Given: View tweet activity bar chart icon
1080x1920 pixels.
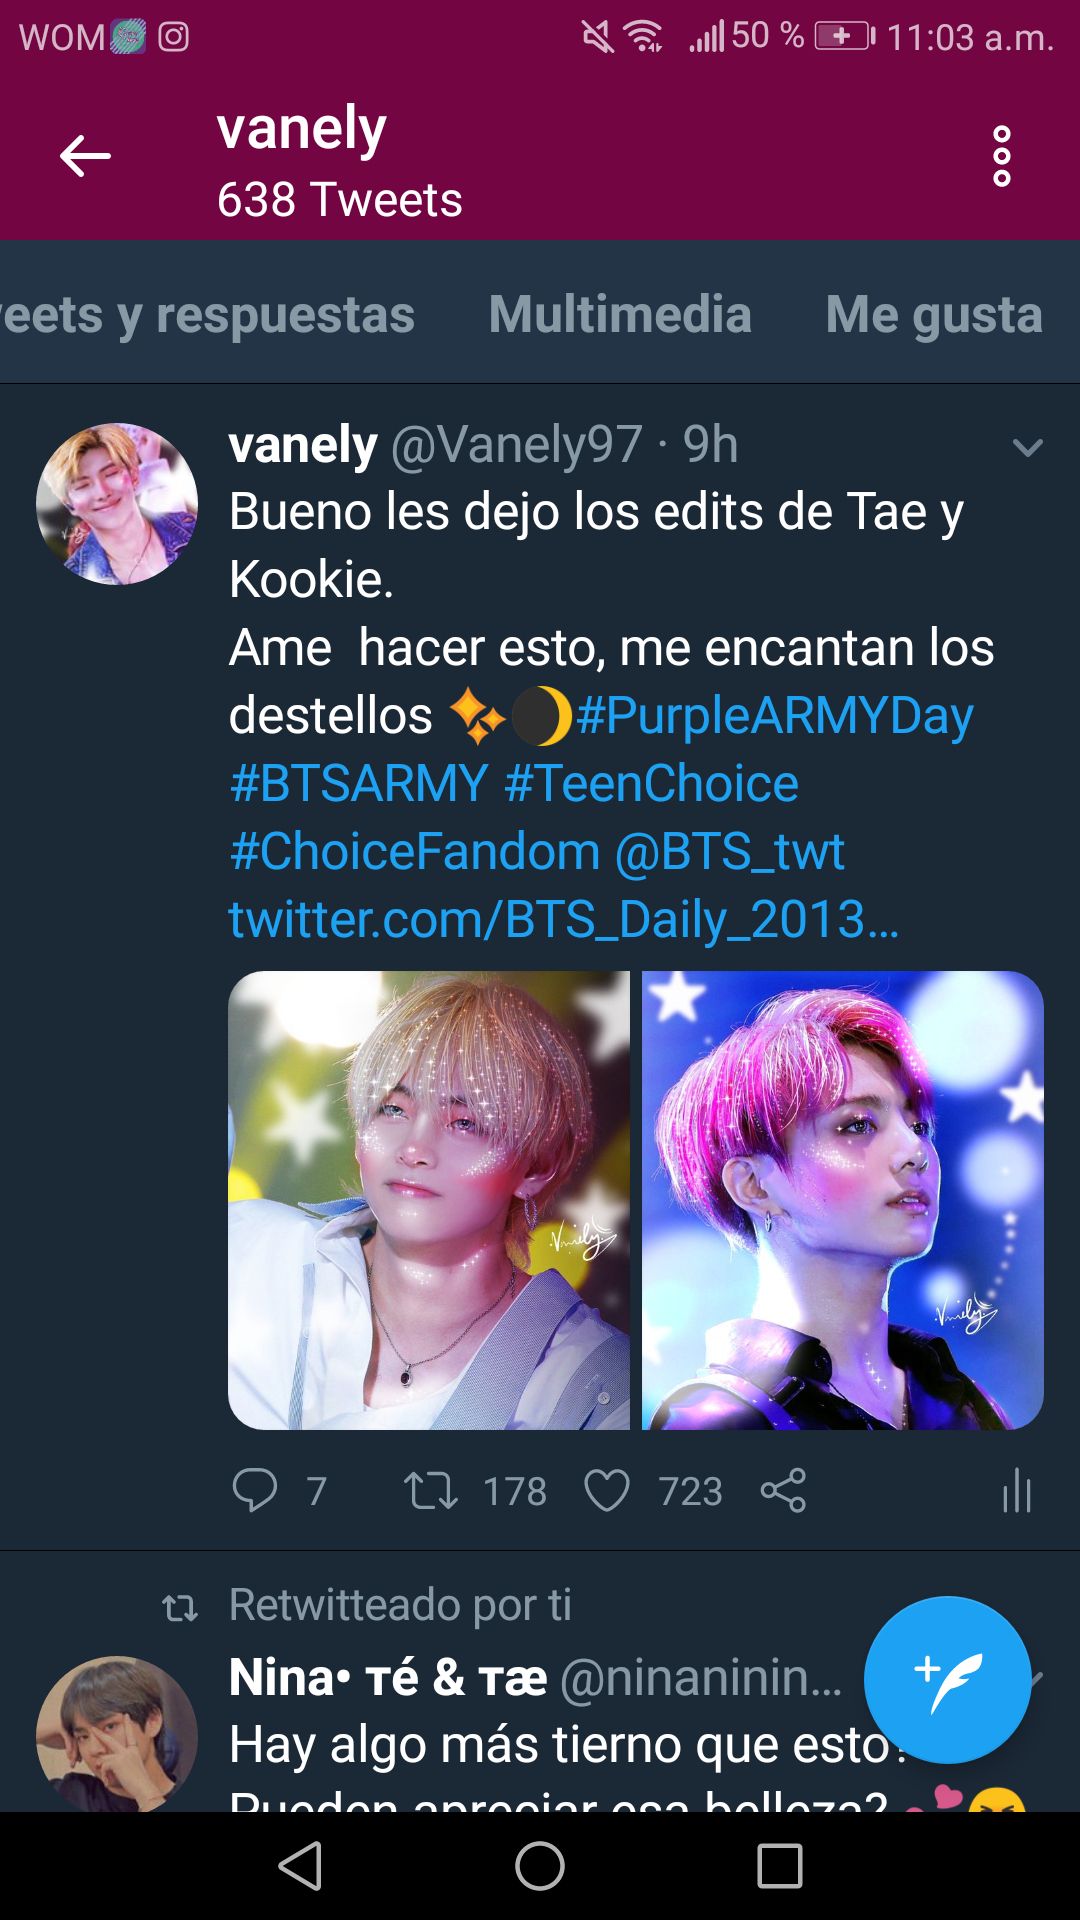Looking at the screenshot, I should tap(1016, 1490).
